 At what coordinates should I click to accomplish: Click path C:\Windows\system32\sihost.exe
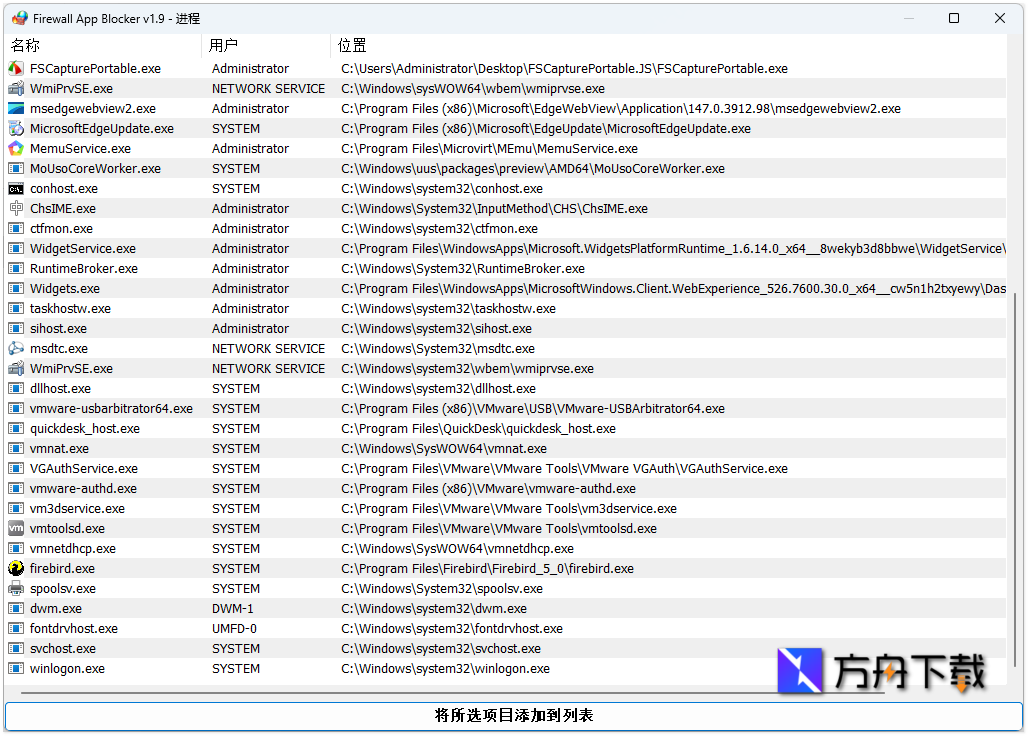[x=437, y=328]
